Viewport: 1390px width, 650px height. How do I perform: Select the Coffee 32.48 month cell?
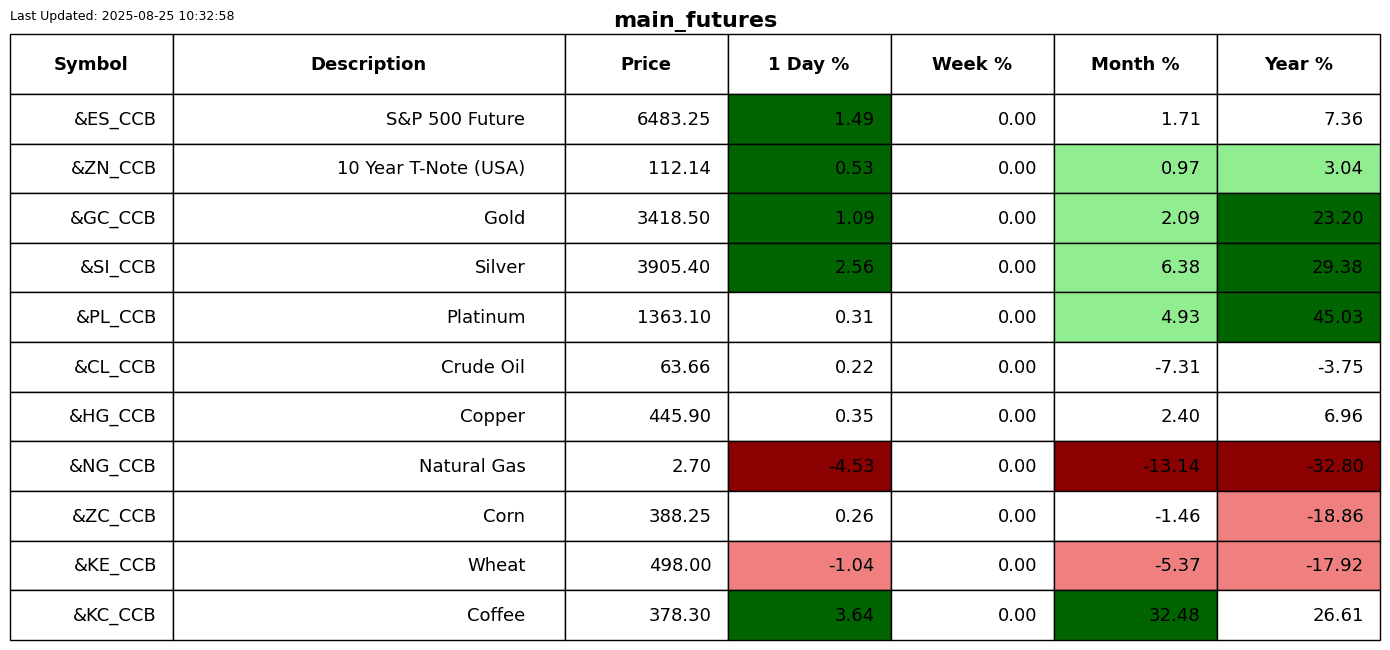click(1136, 616)
